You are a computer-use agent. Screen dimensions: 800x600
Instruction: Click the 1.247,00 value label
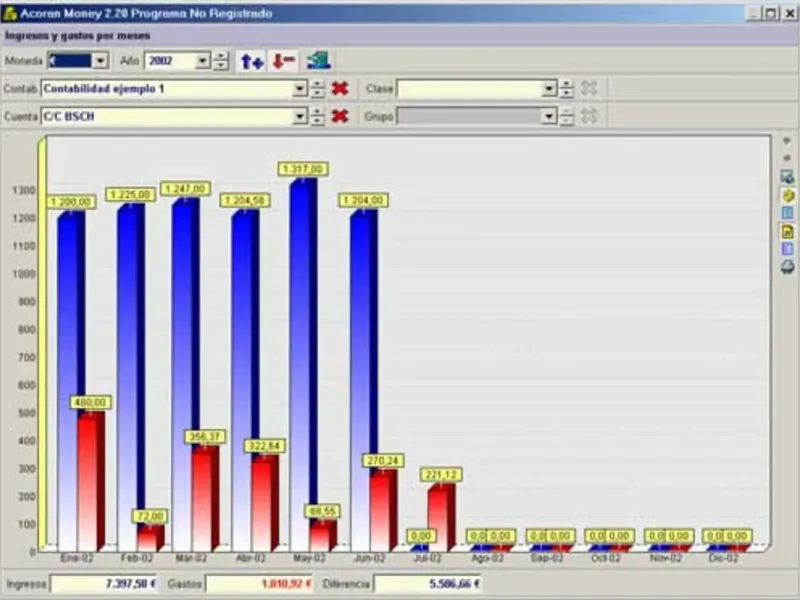pyautogui.click(x=185, y=188)
